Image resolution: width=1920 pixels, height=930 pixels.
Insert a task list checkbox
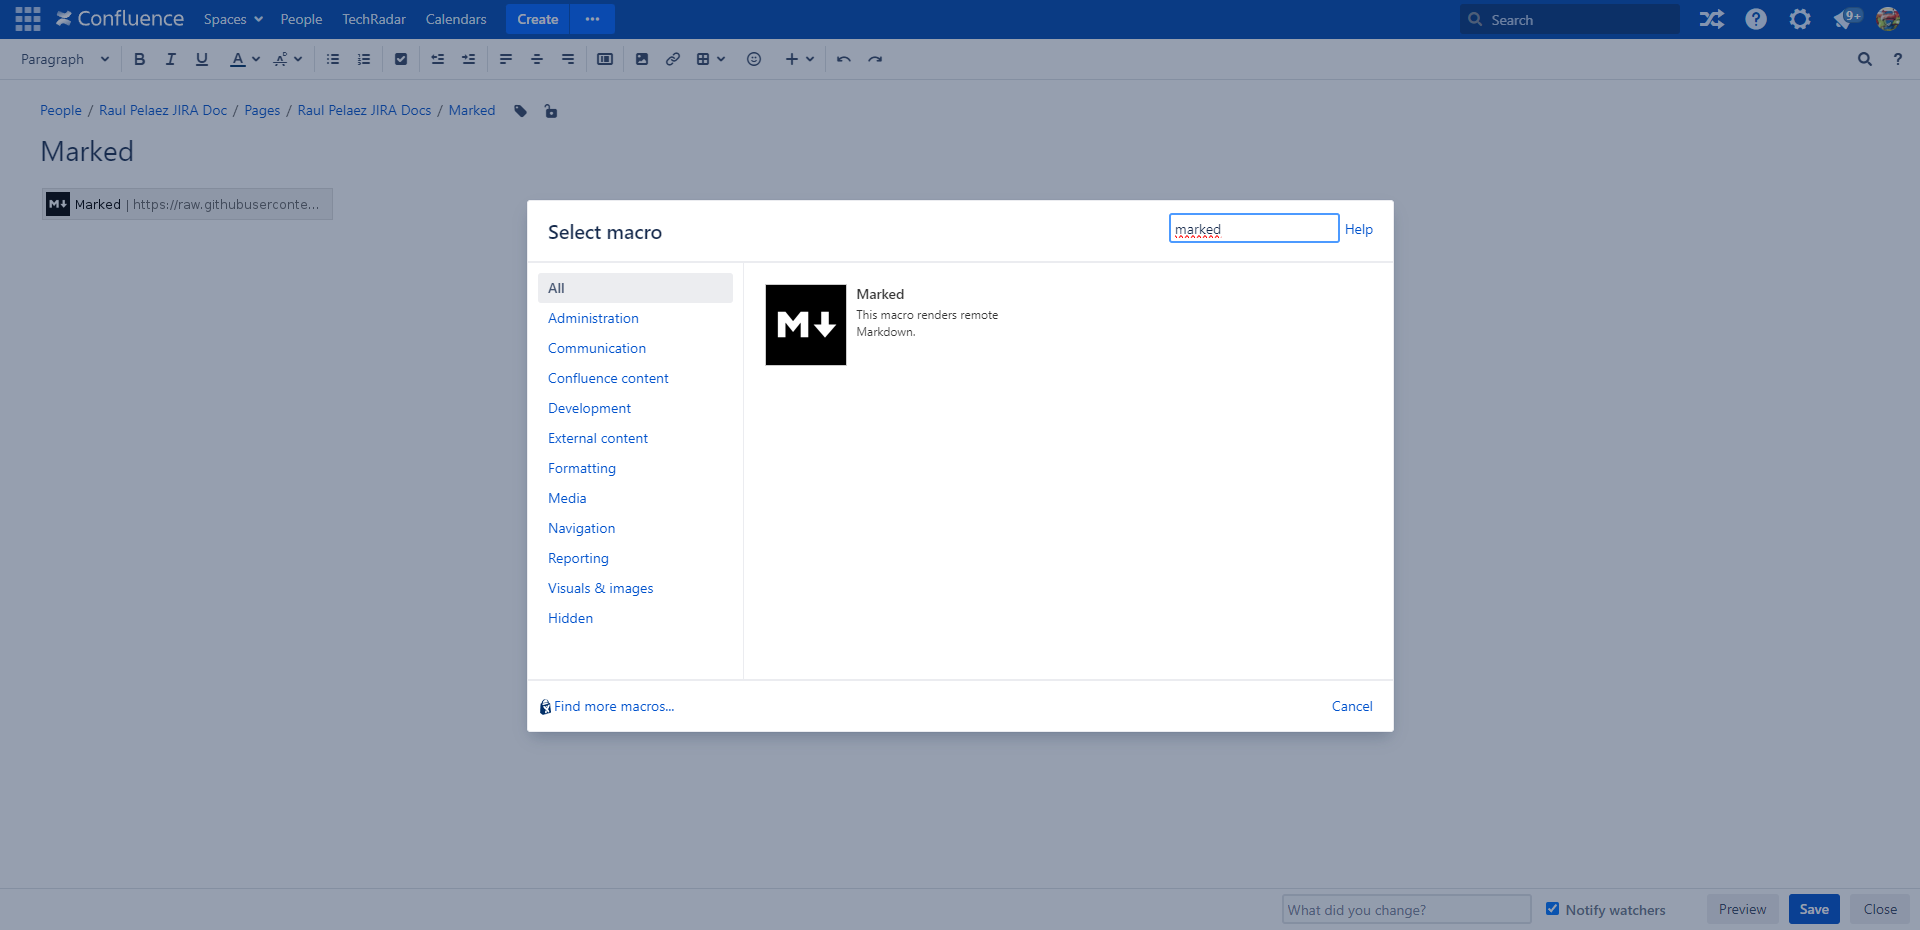pos(401,59)
